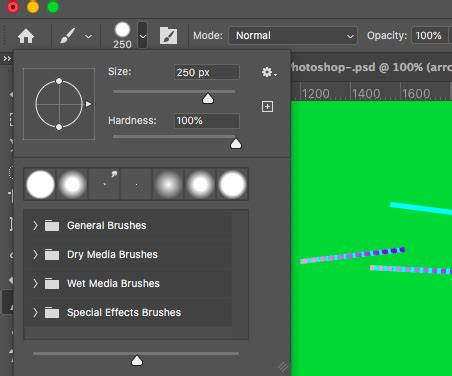This screenshot has width=452, height=376.
Task: Adjust the Hardness slider handle
Action: (236, 144)
